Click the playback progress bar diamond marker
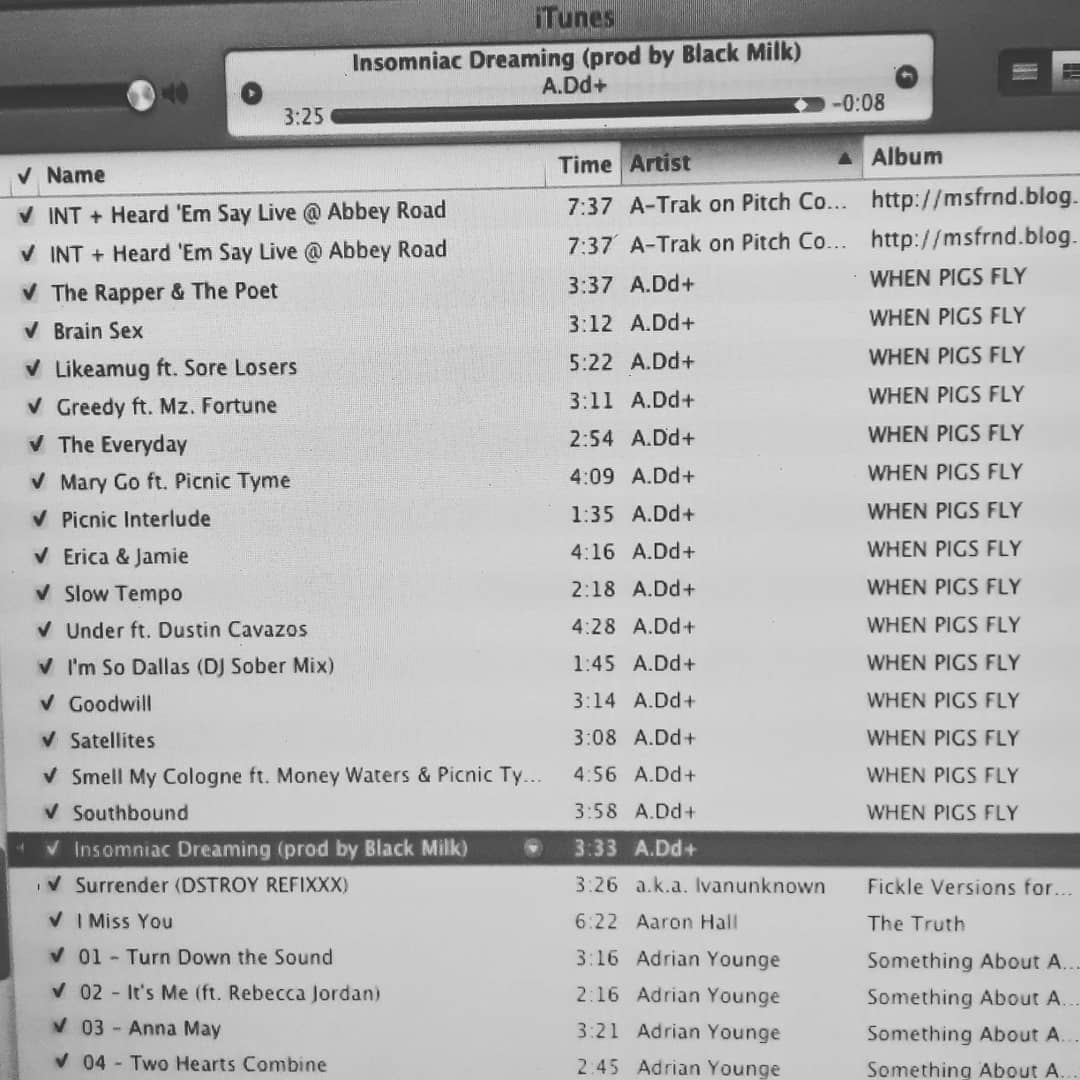Viewport: 1080px width, 1080px height. [802, 105]
